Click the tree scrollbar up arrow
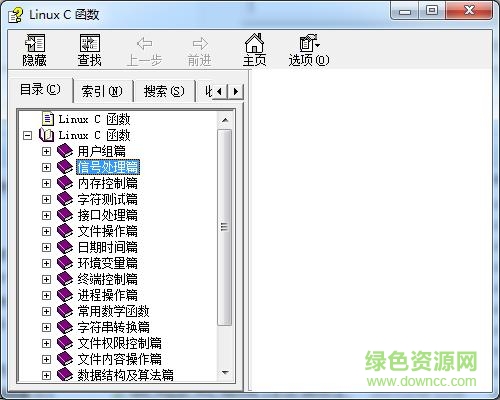 [225, 120]
